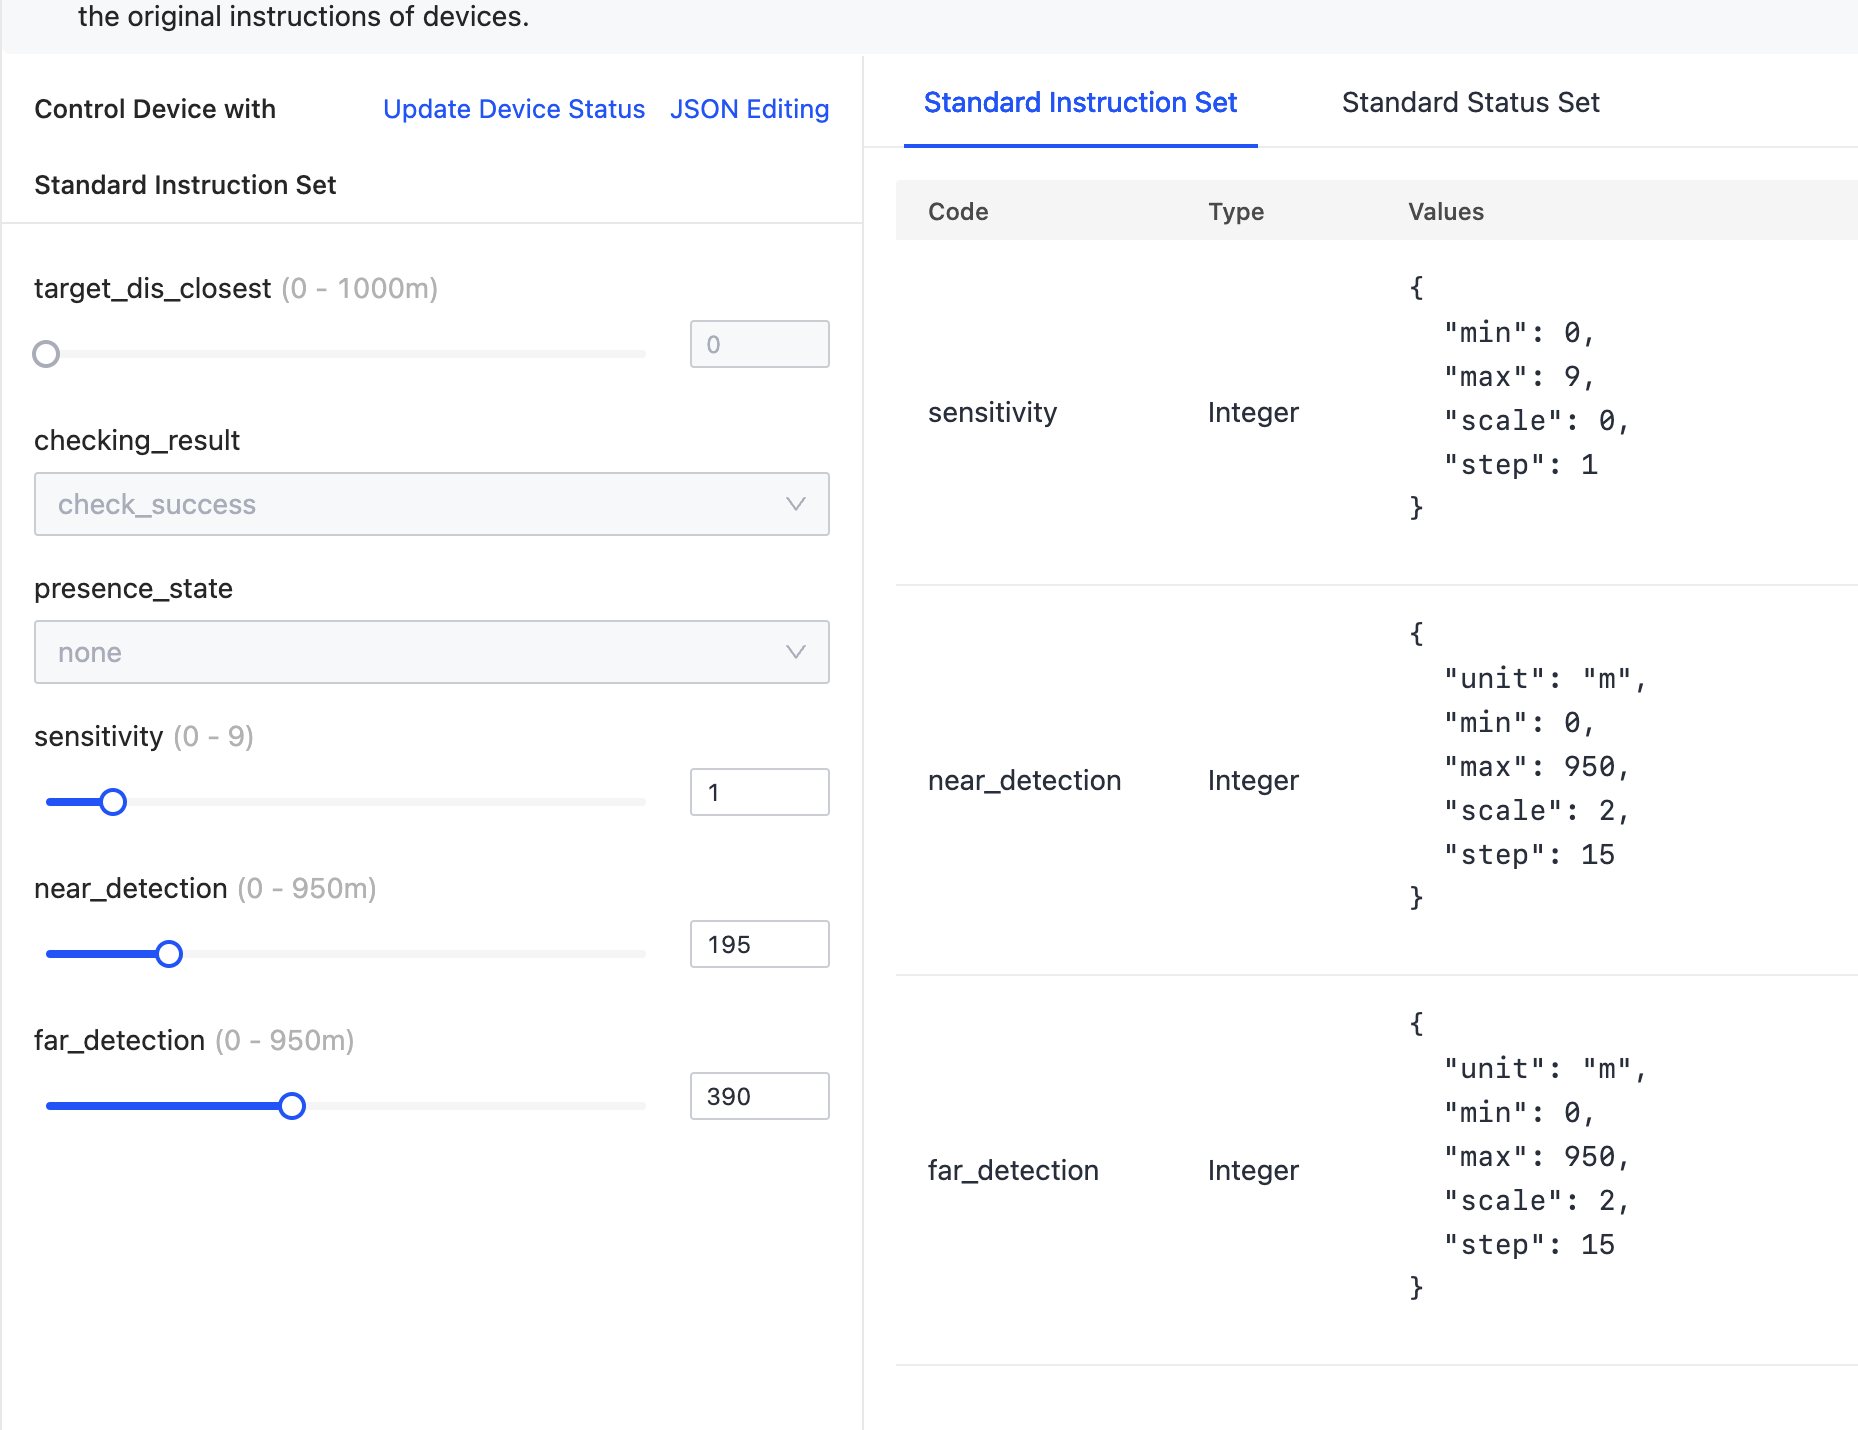Click the near_detection slider handle
1858x1430 pixels.
pos(169,954)
